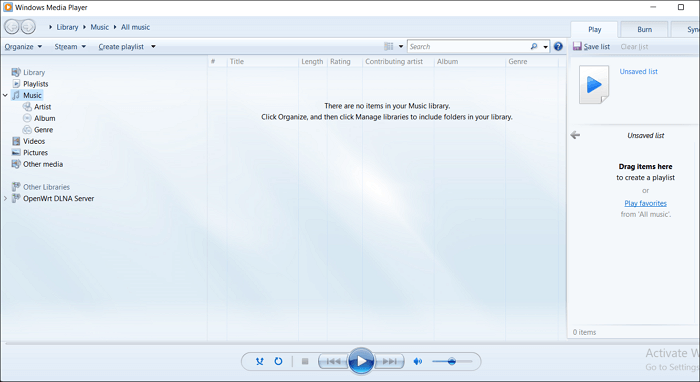Click the forward navigation arrow
700x382 pixels.
point(28,27)
